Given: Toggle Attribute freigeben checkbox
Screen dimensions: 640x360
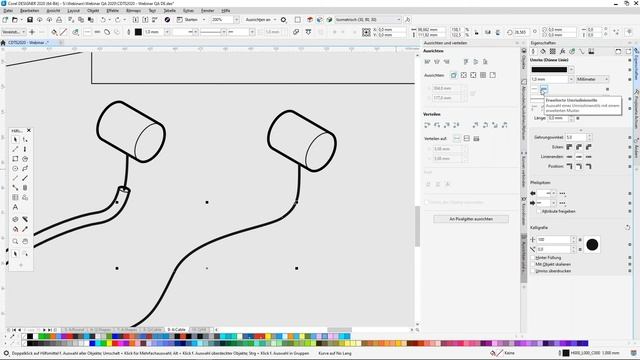Looking at the screenshot, I should [538, 211].
